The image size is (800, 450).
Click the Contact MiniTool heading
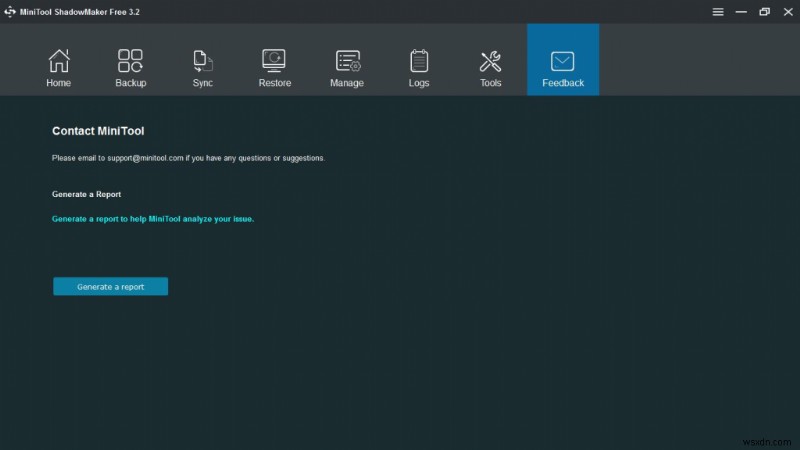[x=98, y=131]
